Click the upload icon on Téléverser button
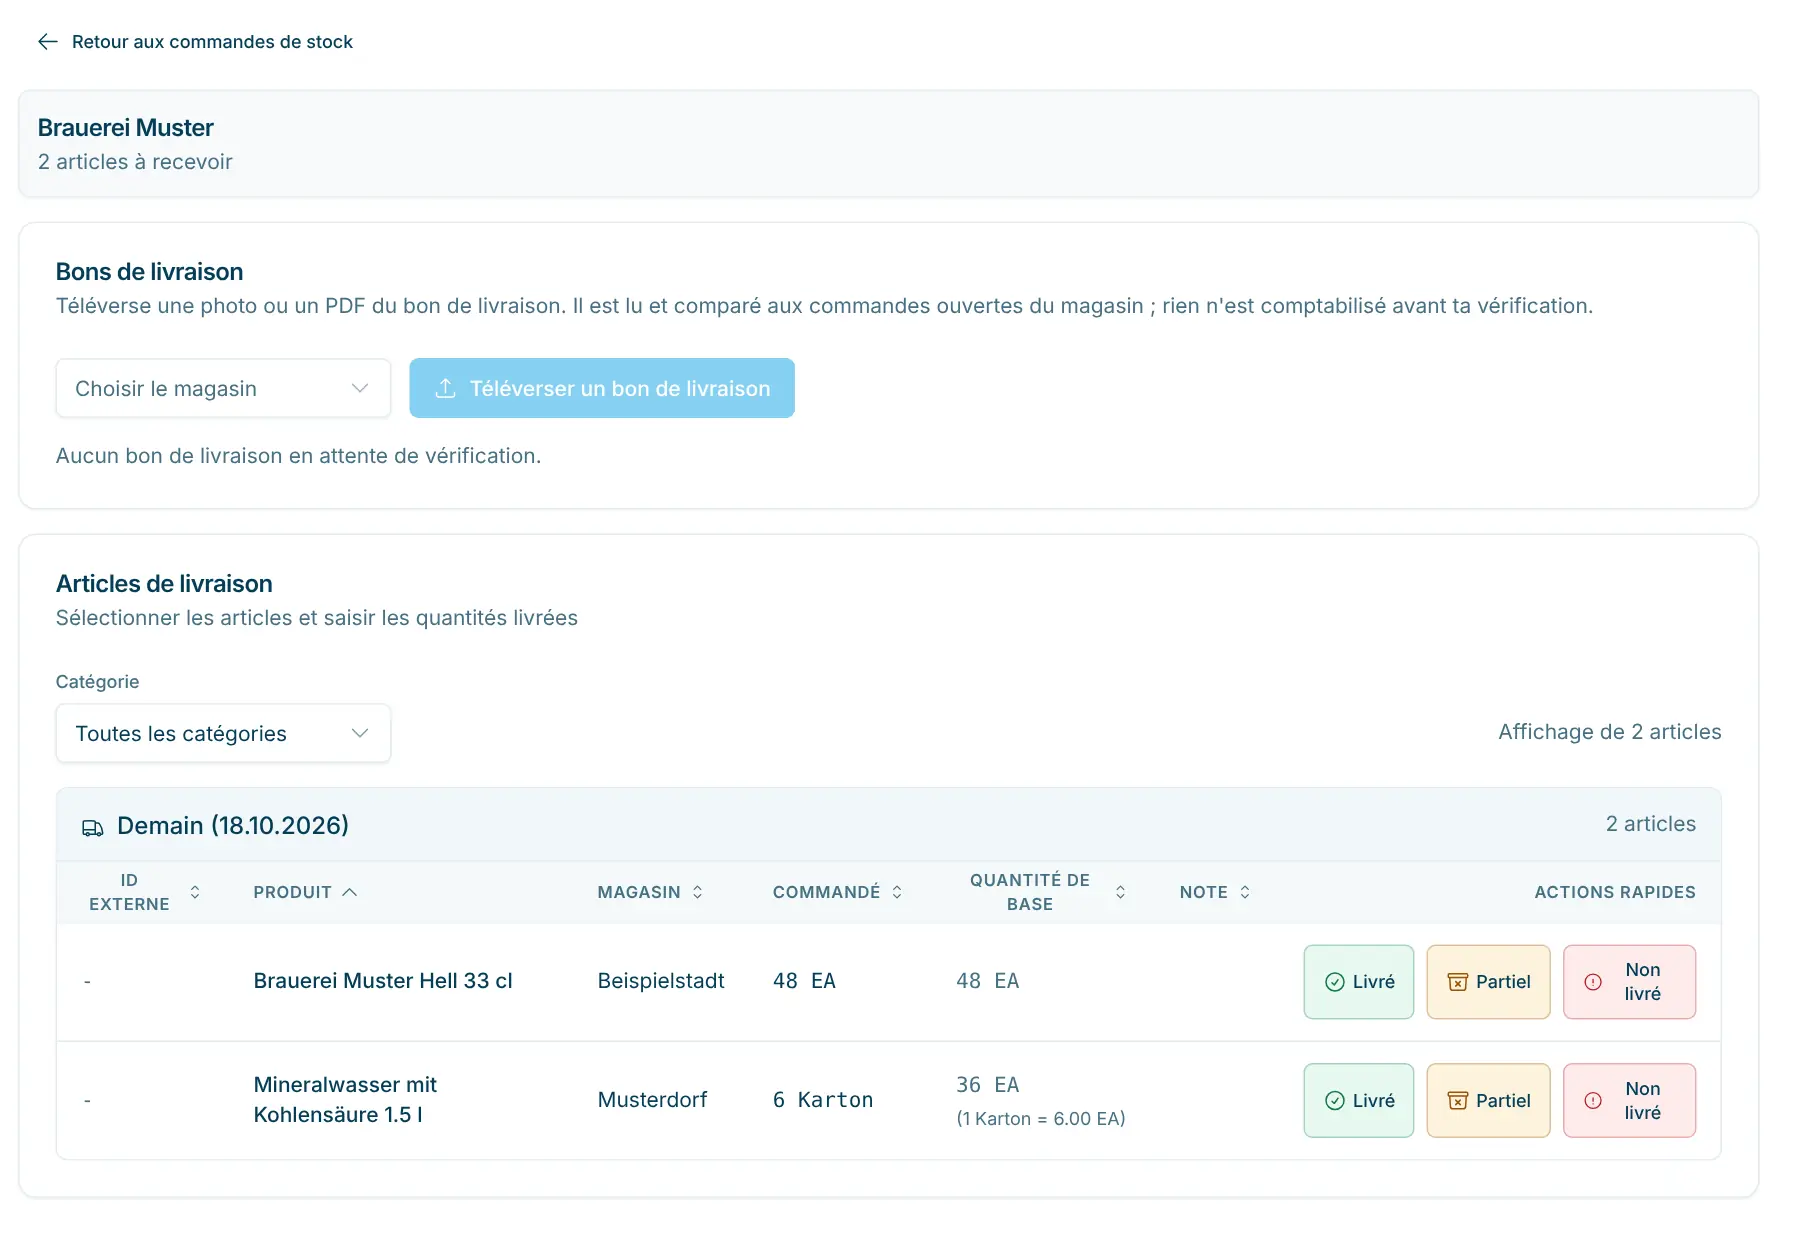 446,388
